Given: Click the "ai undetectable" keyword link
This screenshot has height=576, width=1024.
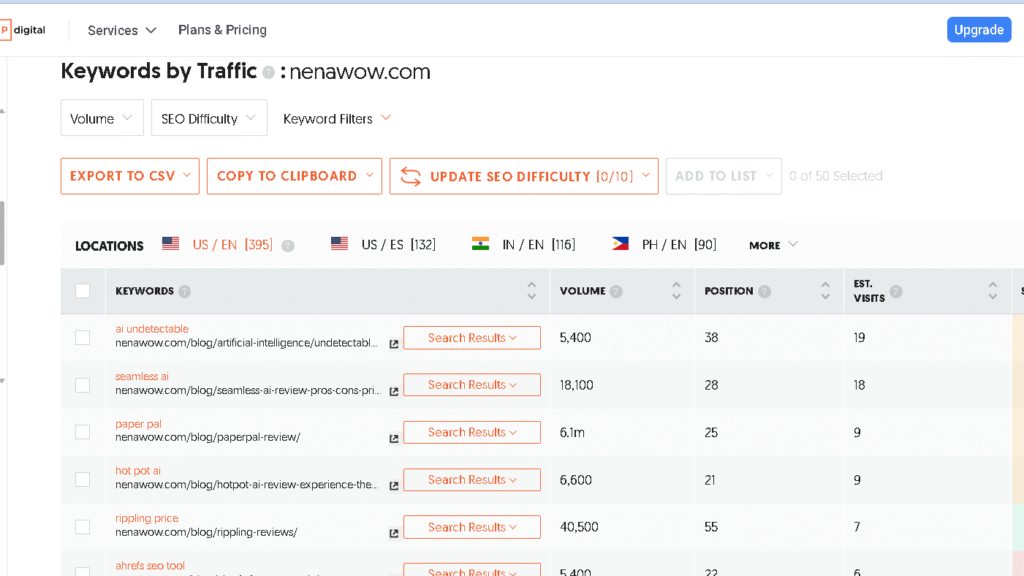Looking at the screenshot, I should pyautogui.click(x=152, y=328).
